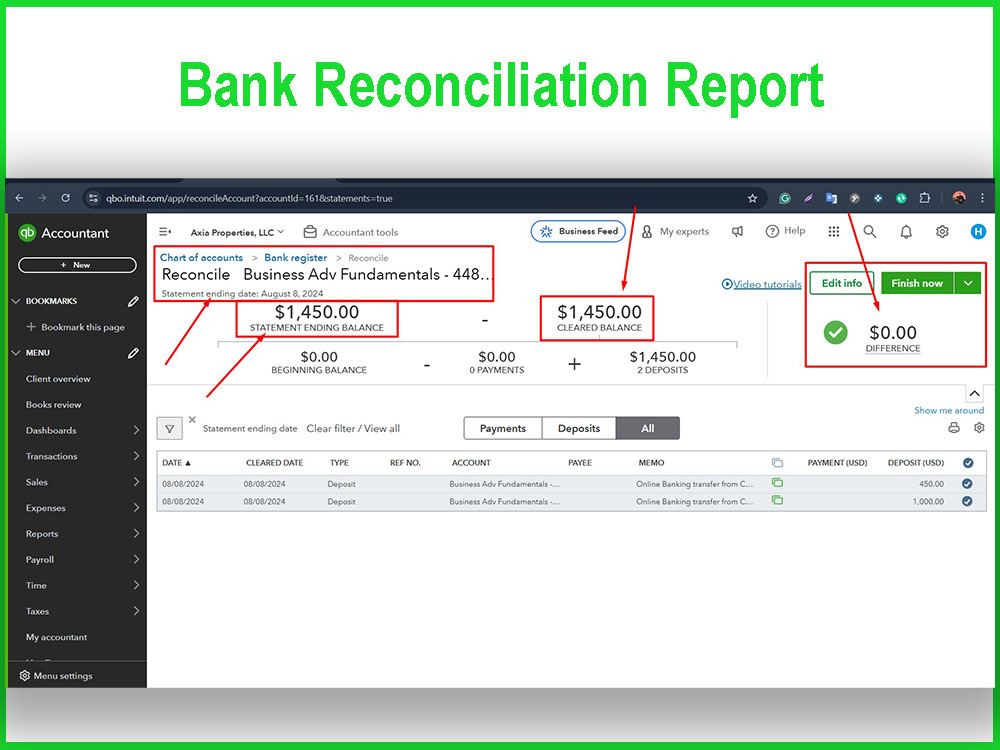Open the megaphone announcements icon
The image size is (1000, 750).
[x=737, y=232]
